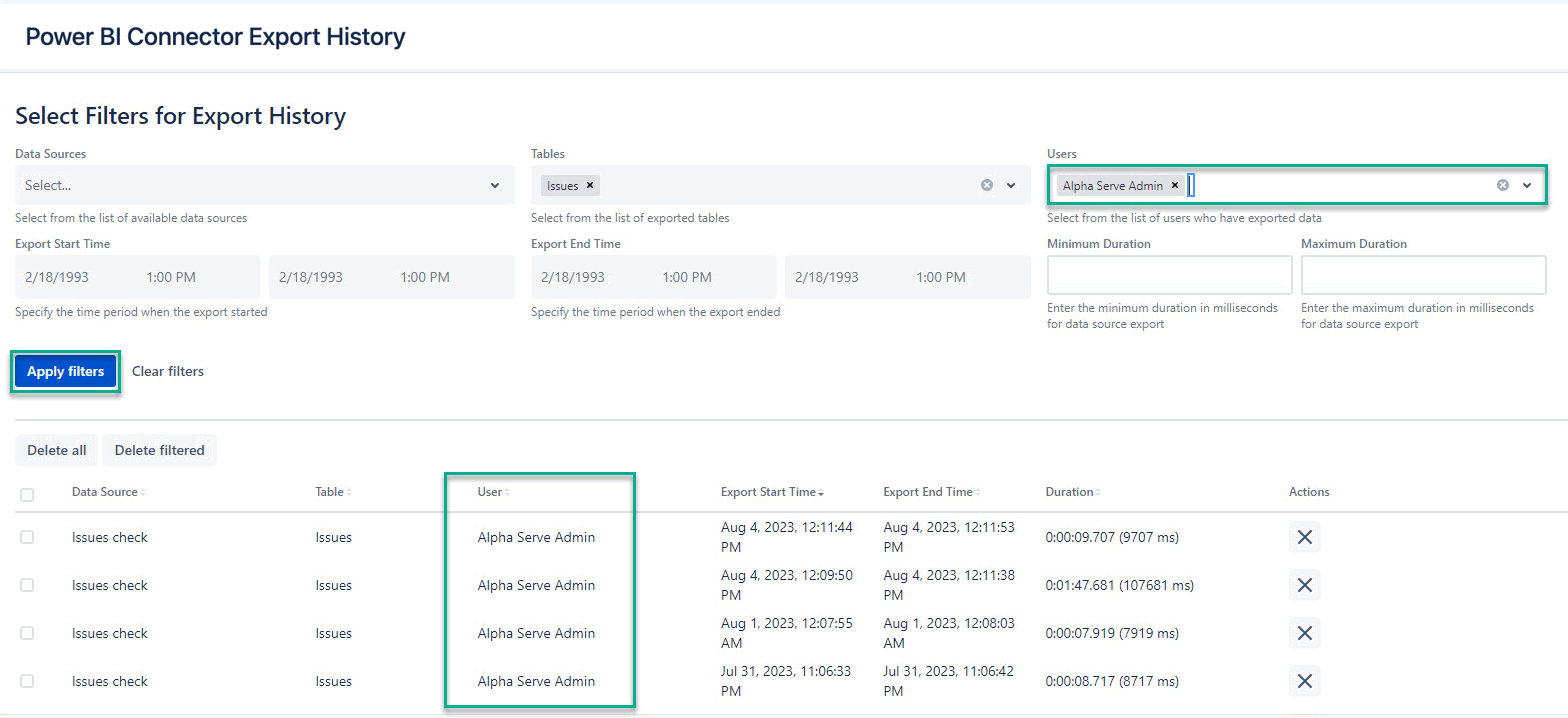Check the row with 7919 ms duration

pyautogui.click(x=27, y=633)
